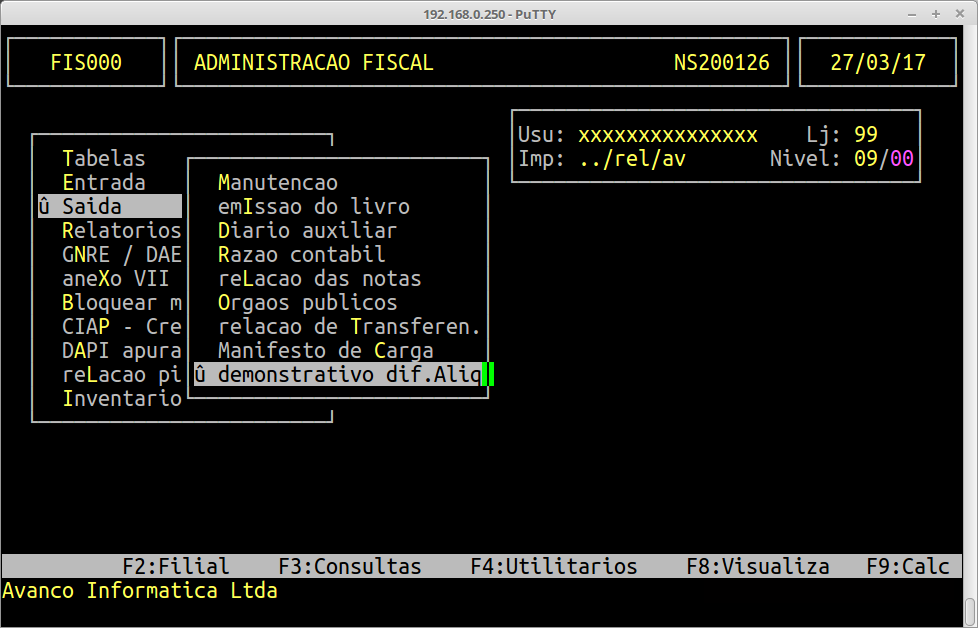Select Entrada in main menu
This screenshot has height=628, width=978.
point(104,183)
